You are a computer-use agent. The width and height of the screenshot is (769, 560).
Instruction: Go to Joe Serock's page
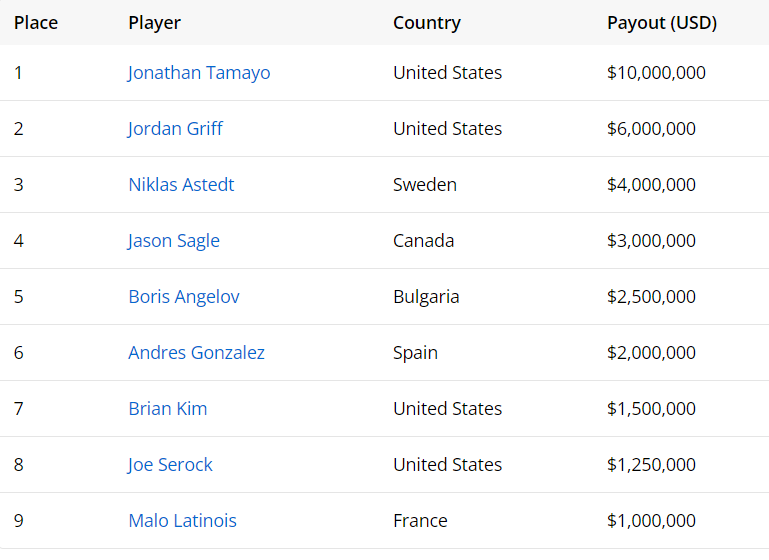[x=170, y=465]
